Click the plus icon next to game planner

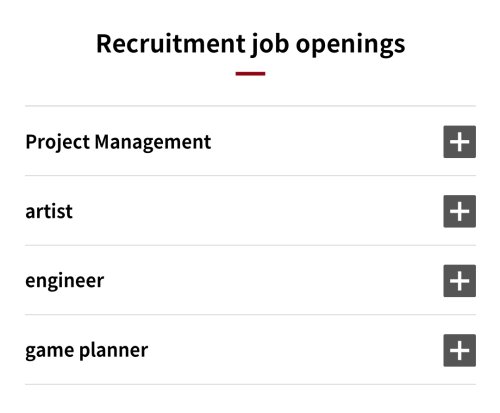459,350
